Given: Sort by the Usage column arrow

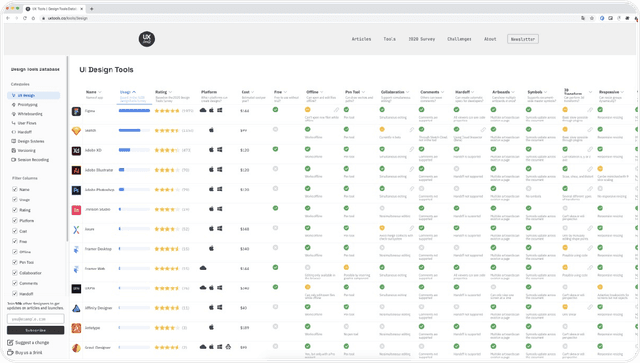Looking at the screenshot, I should (134, 92).
